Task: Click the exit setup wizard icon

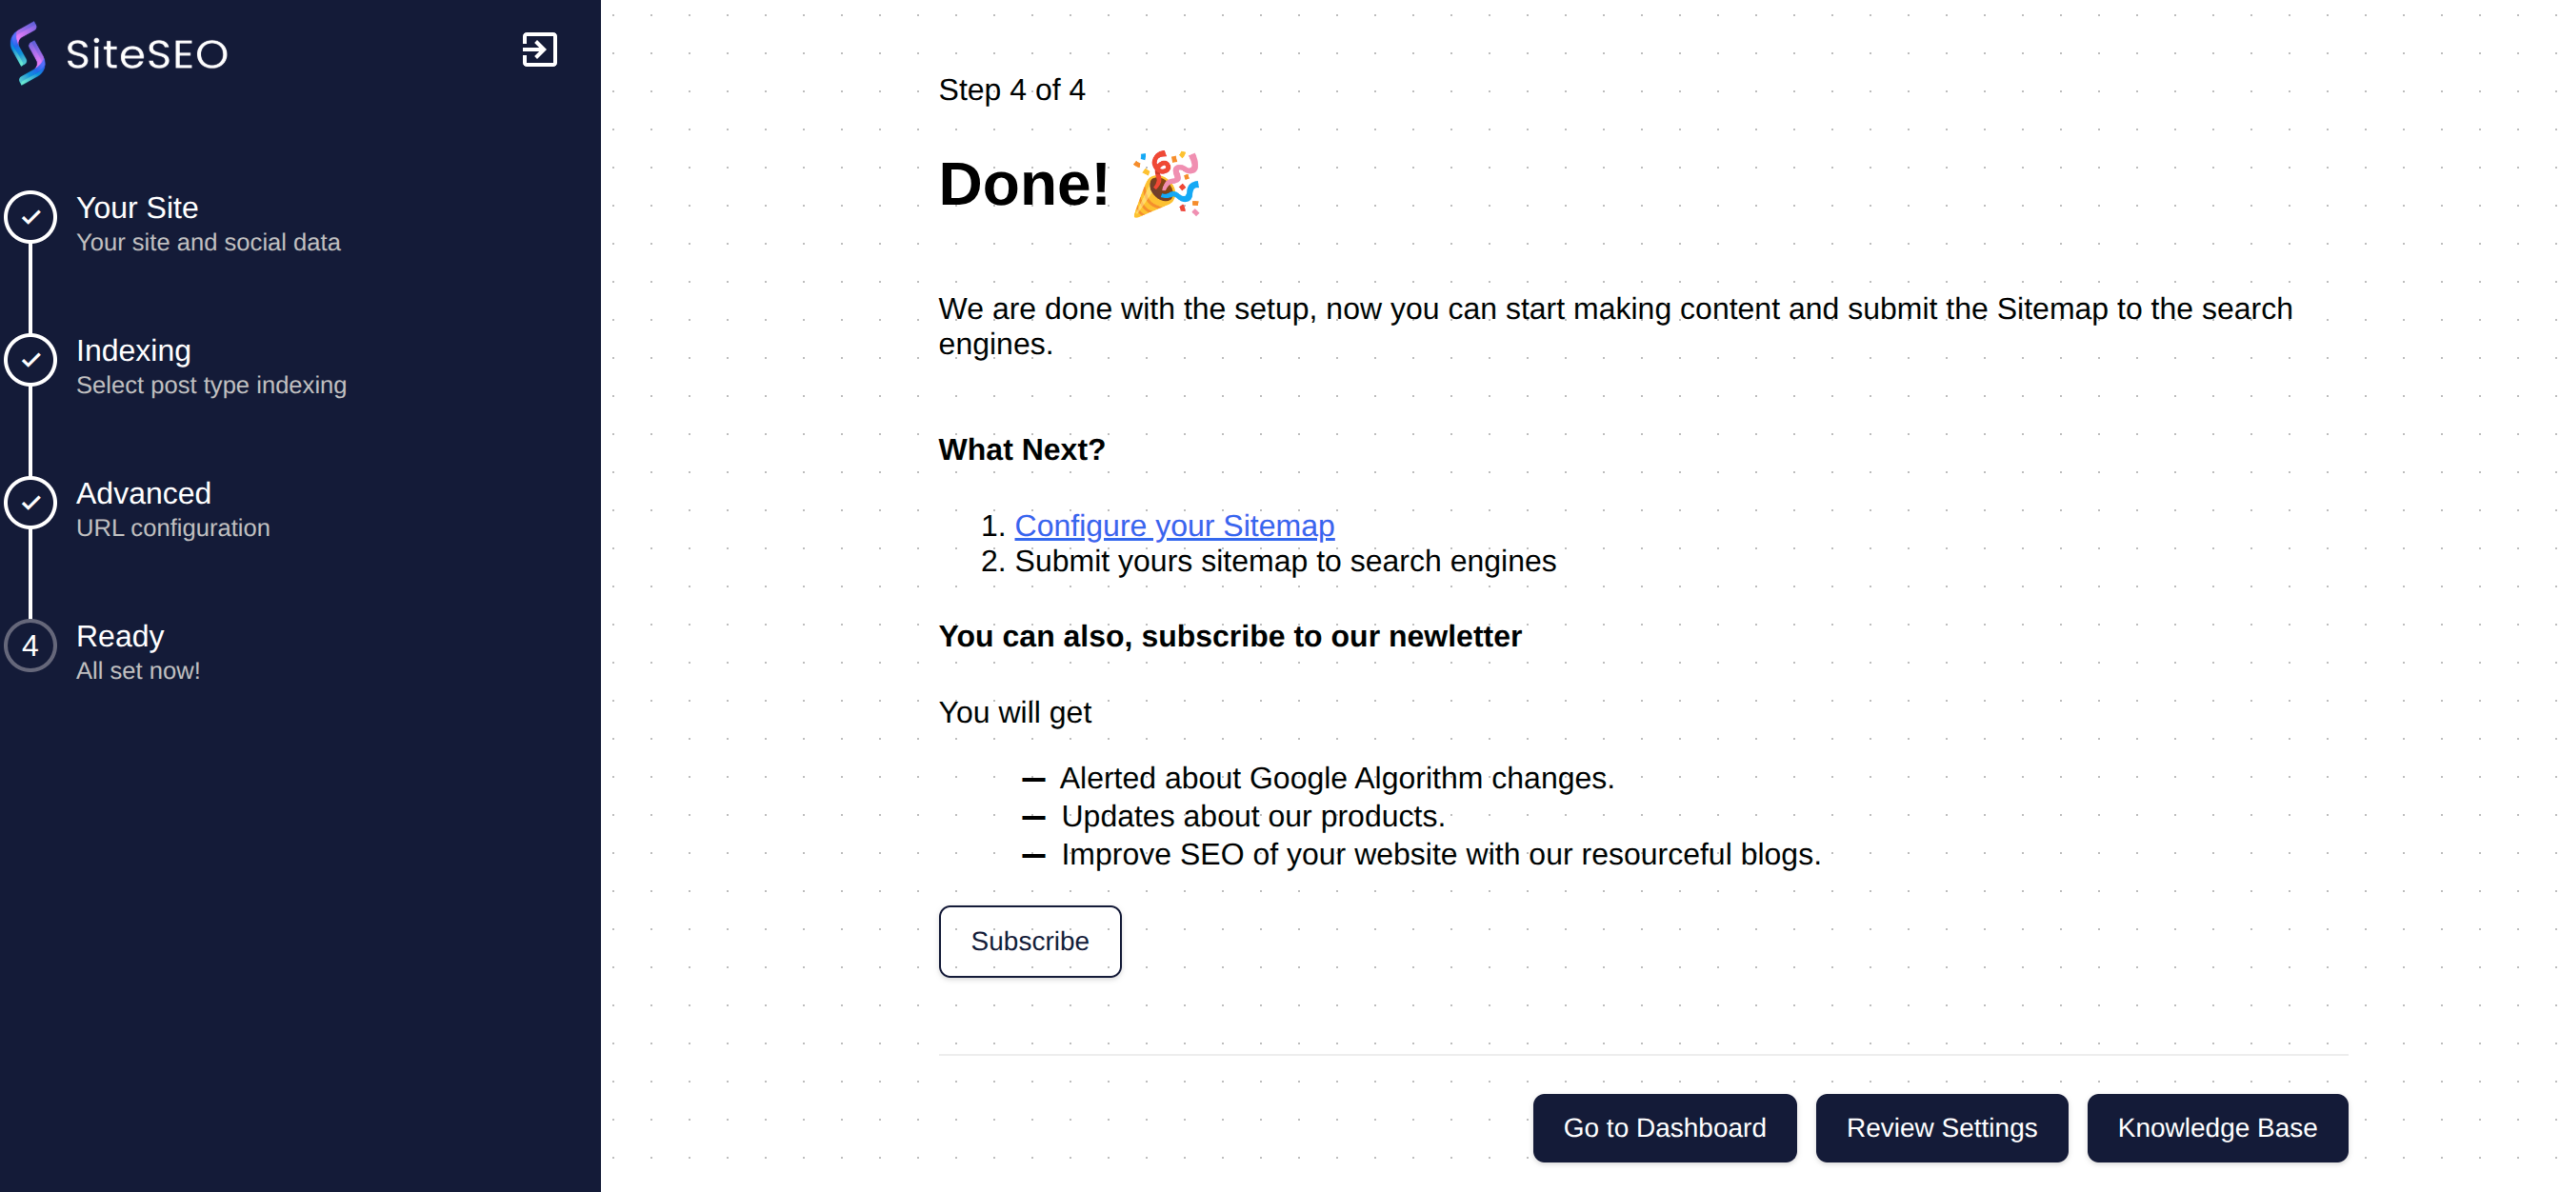Action: point(539,50)
